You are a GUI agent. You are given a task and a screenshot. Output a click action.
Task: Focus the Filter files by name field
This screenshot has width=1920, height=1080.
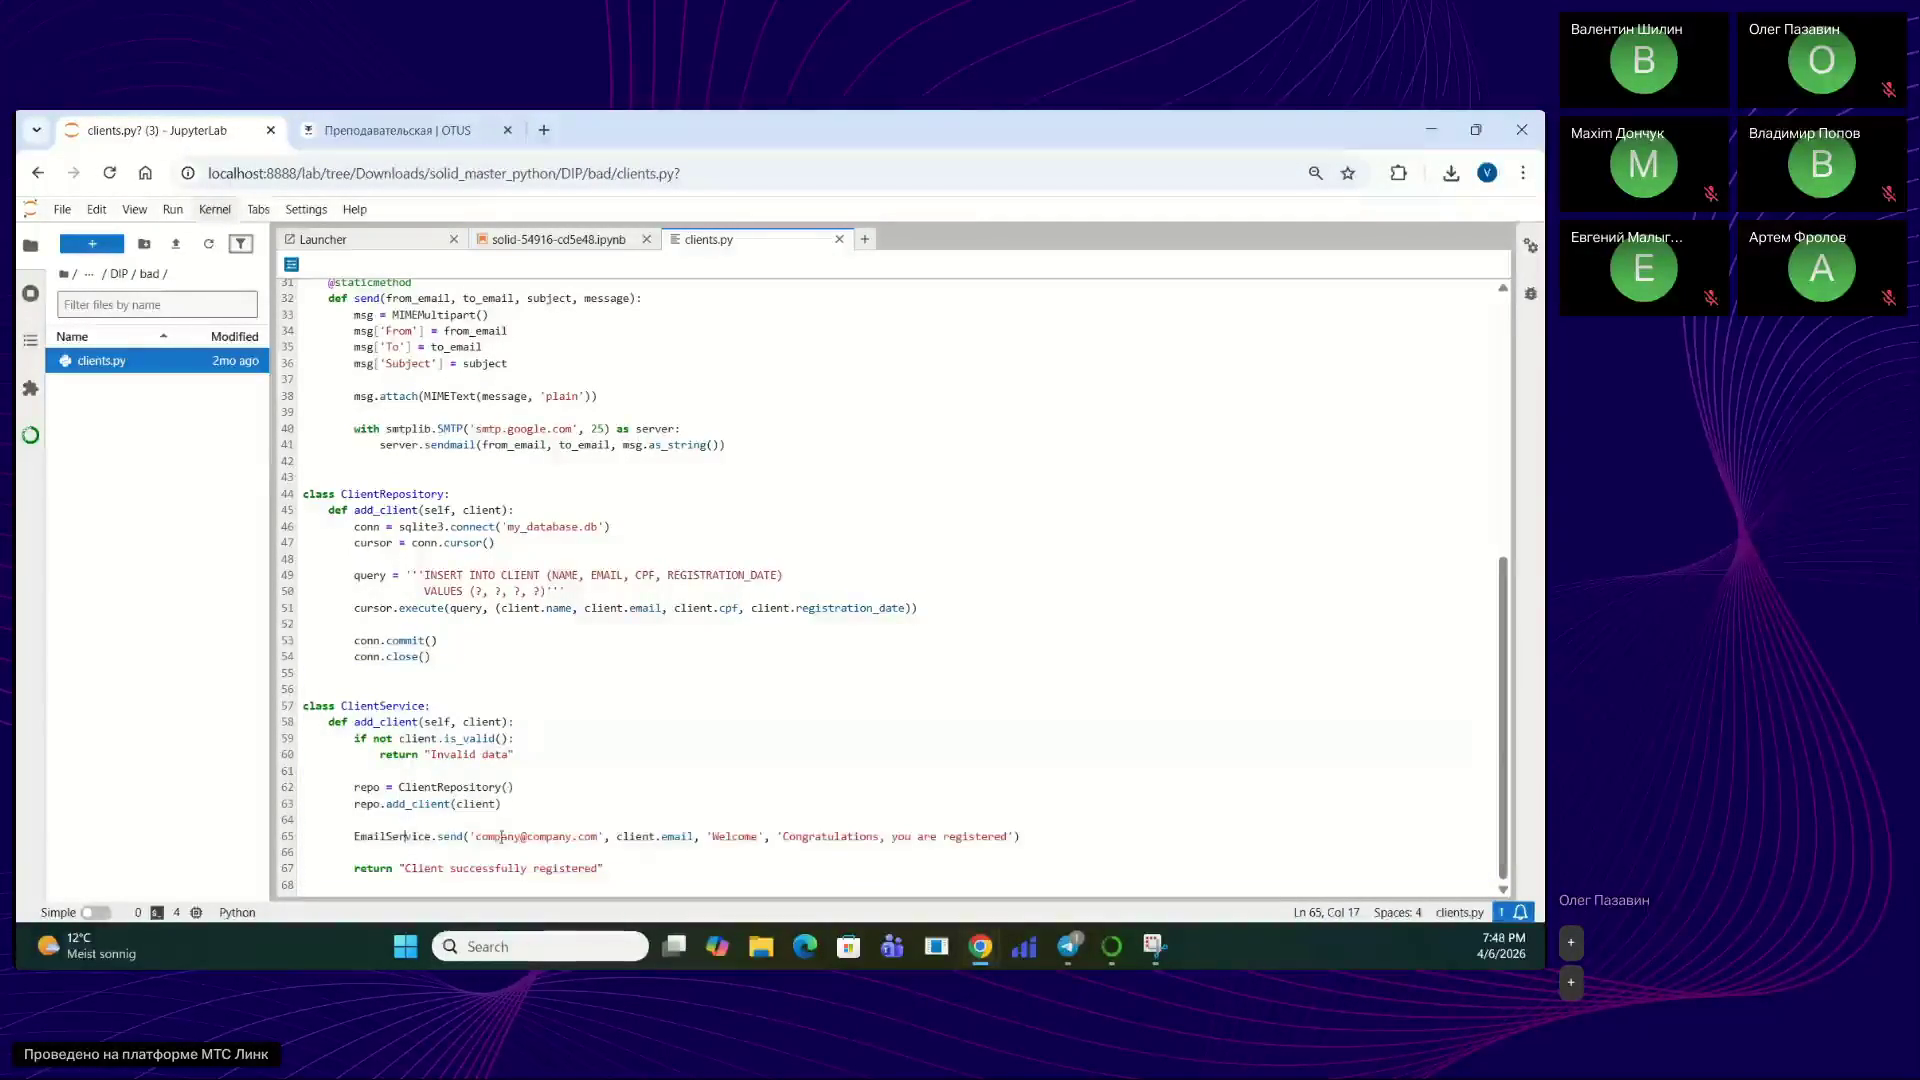pos(157,305)
